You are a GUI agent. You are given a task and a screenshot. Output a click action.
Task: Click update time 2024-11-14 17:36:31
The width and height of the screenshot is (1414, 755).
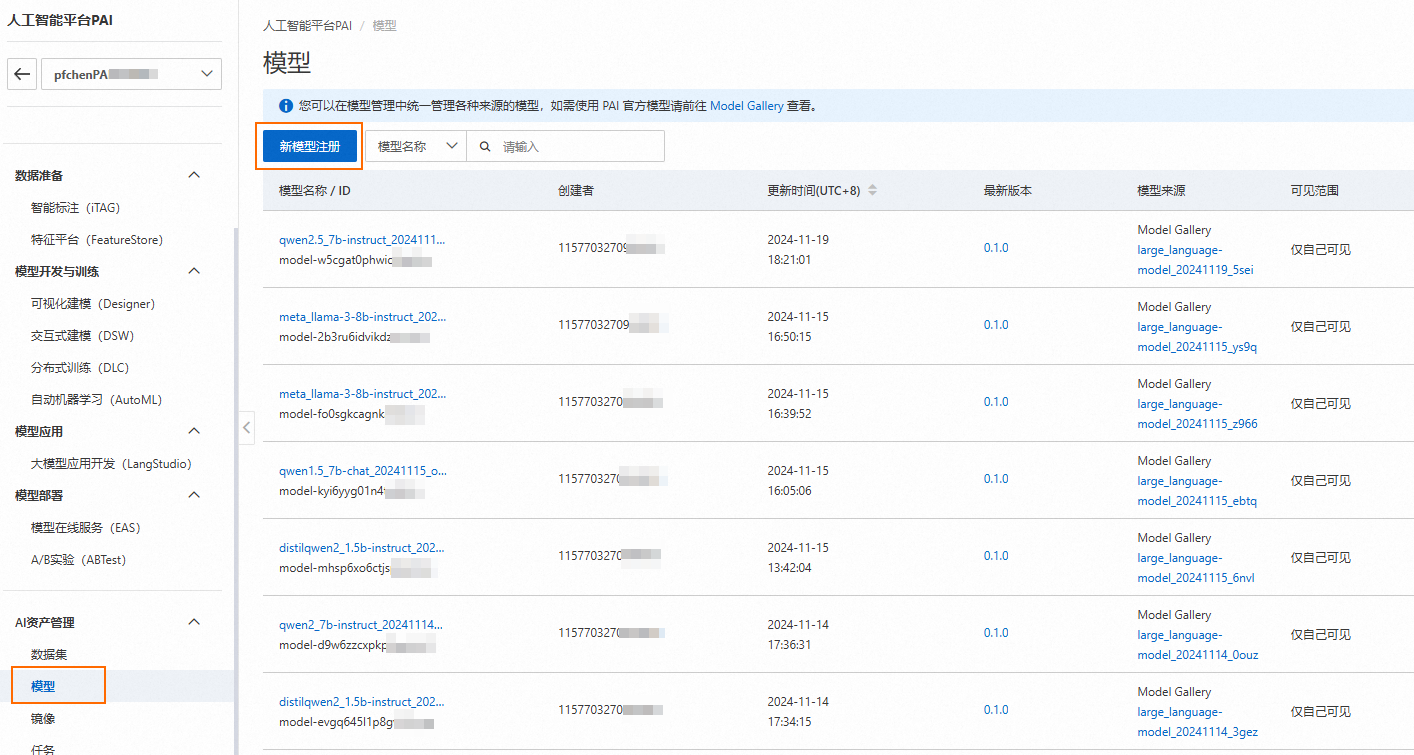[x=798, y=635]
